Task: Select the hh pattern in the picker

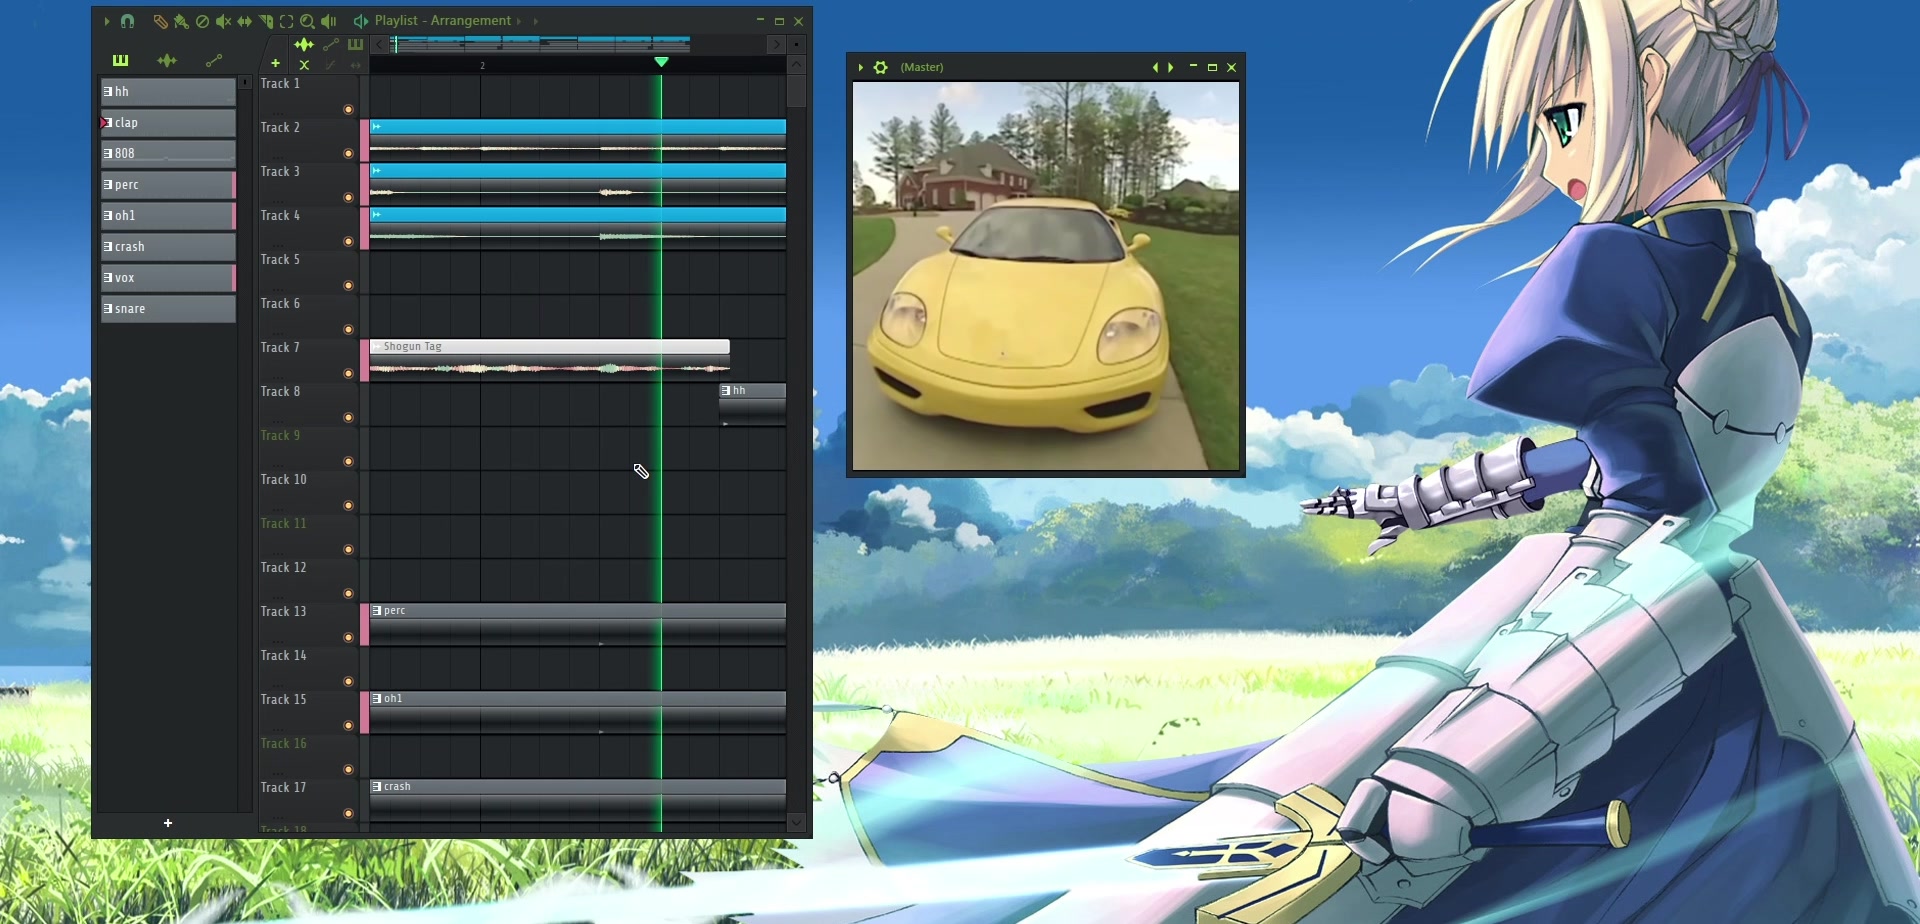Action: 168,92
